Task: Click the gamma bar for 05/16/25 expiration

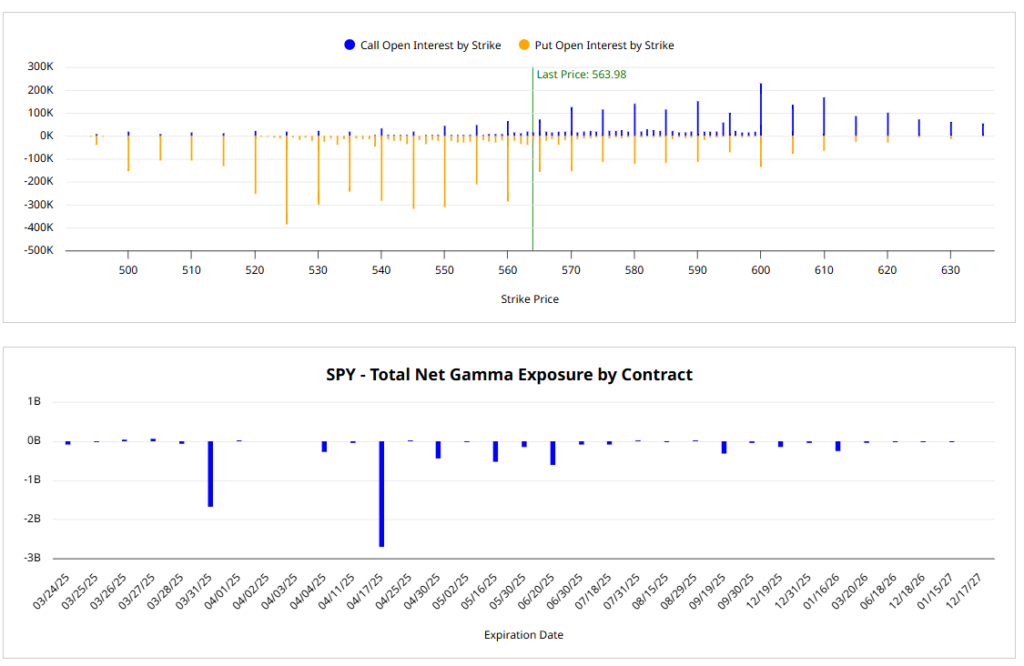Action: (495, 451)
